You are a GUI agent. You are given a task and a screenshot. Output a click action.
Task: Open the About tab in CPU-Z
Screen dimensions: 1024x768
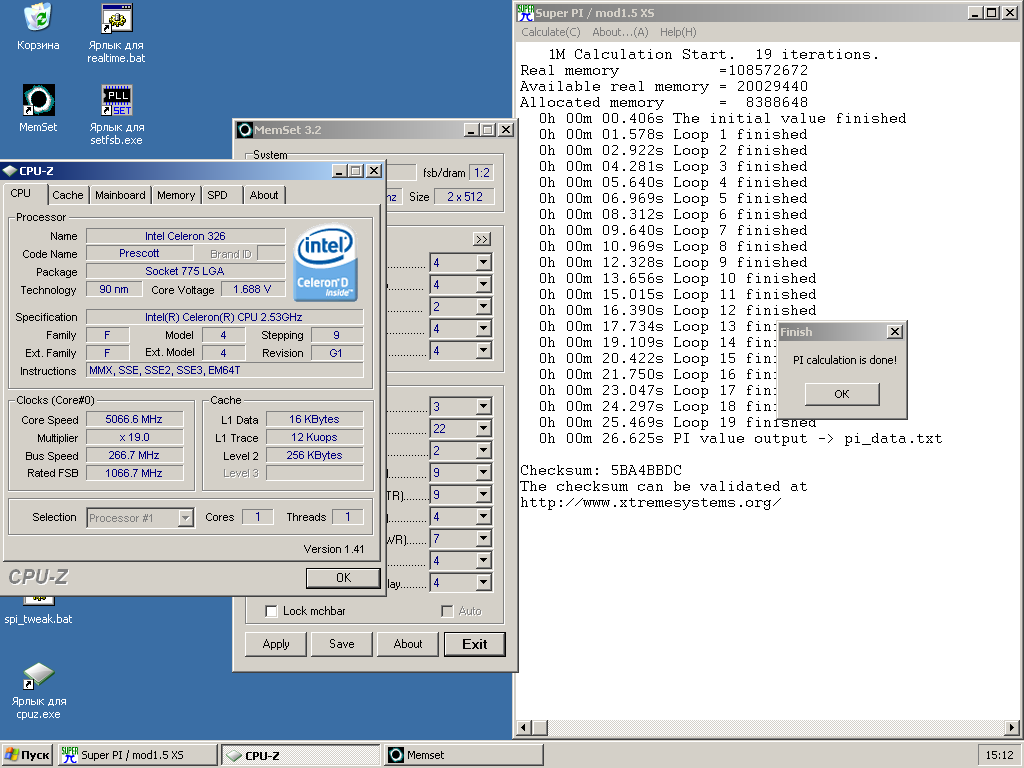tap(264, 195)
